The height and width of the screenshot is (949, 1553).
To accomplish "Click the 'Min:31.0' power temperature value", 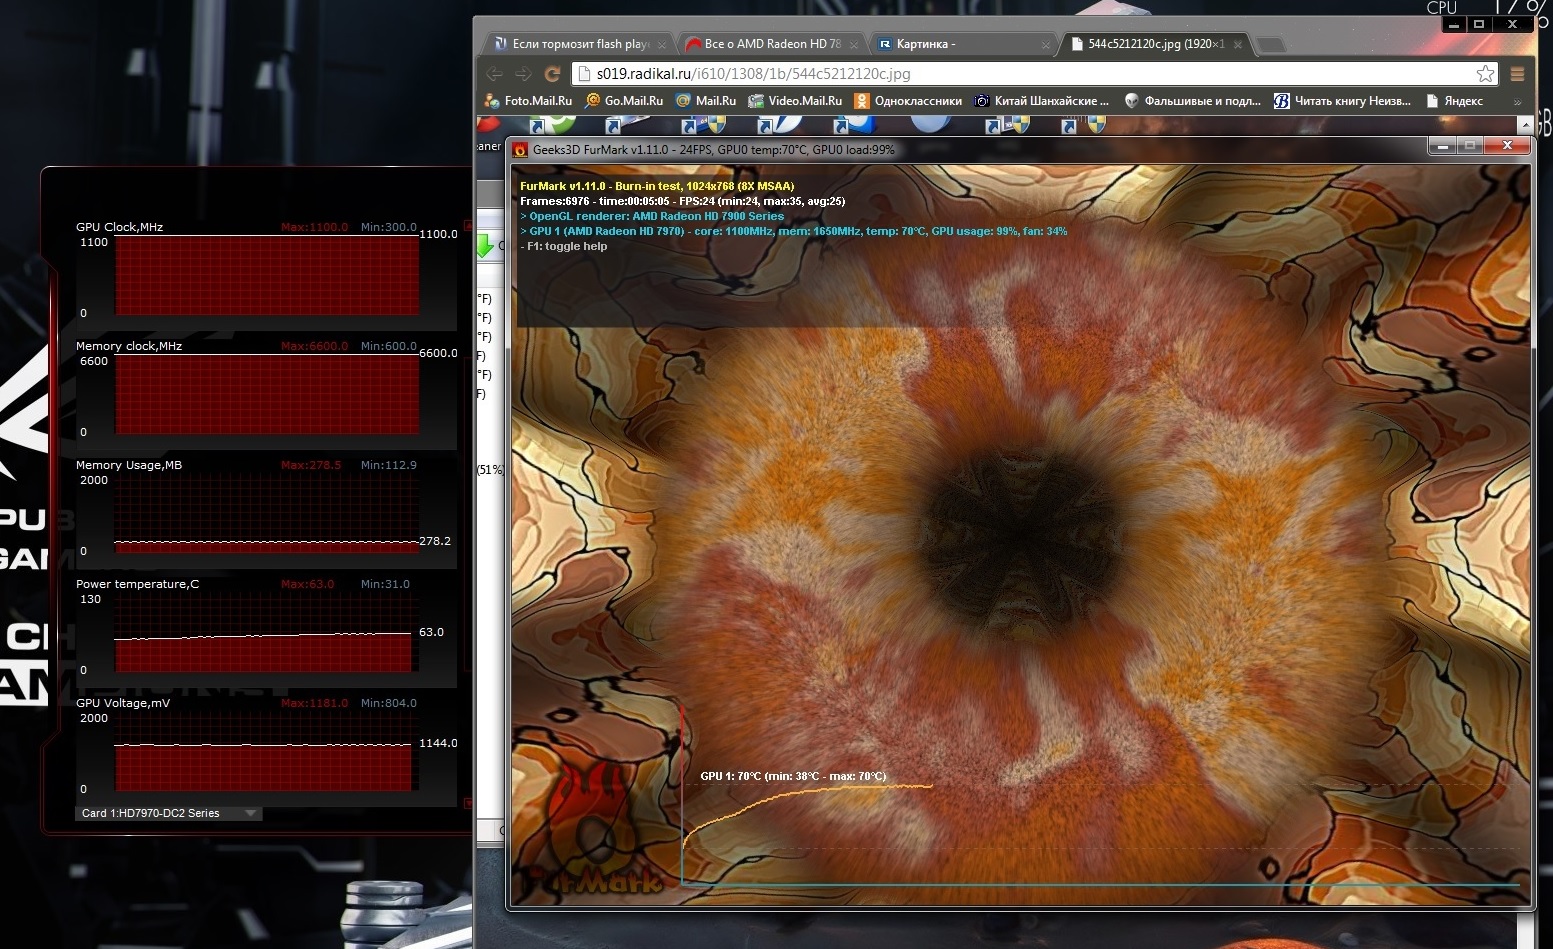I will [385, 584].
